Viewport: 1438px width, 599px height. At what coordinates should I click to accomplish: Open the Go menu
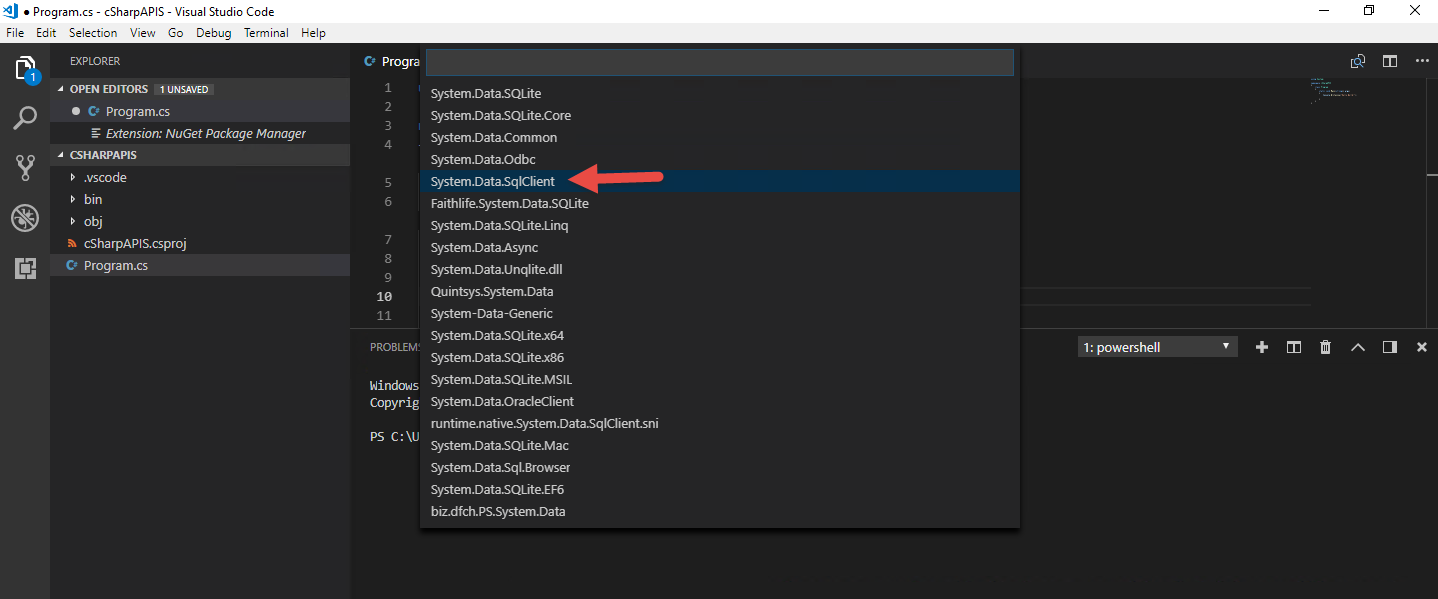point(176,33)
